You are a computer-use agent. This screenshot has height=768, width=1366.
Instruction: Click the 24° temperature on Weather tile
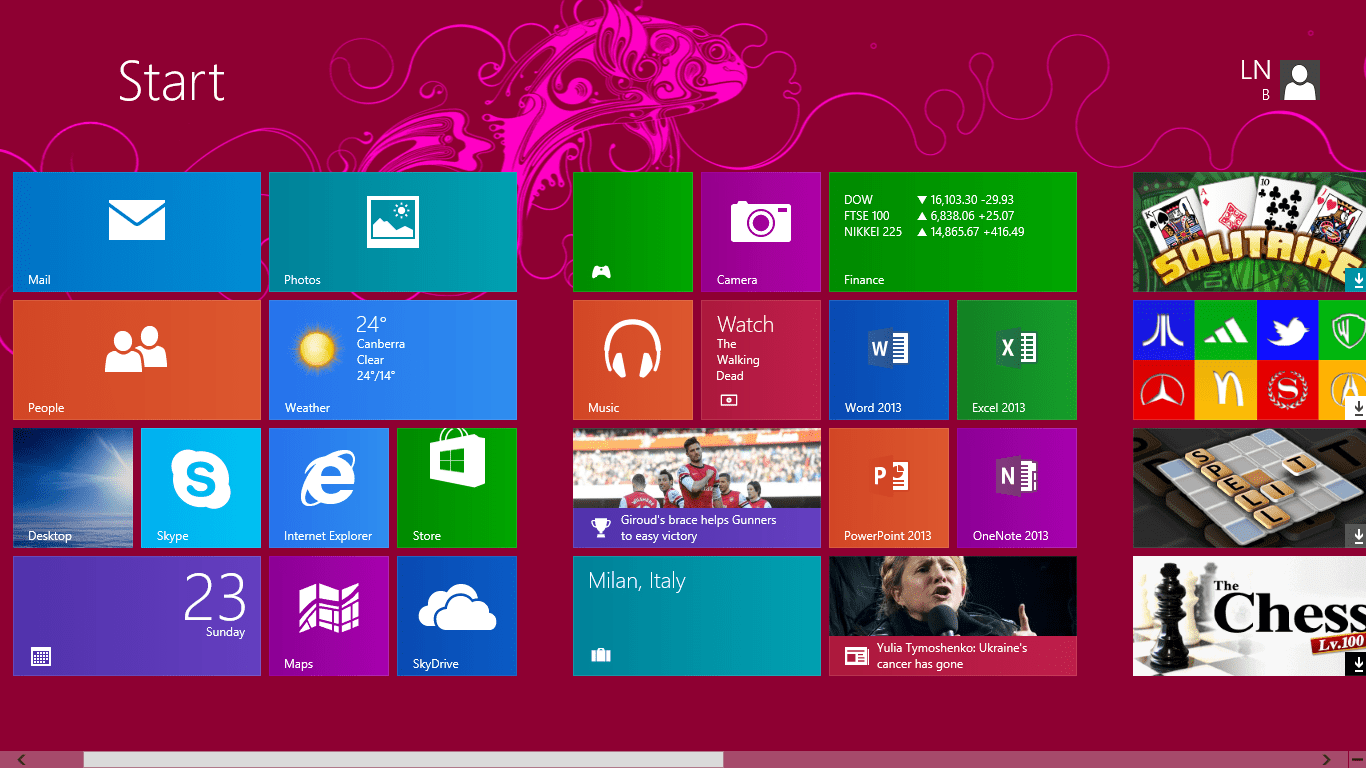(x=371, y=324)
